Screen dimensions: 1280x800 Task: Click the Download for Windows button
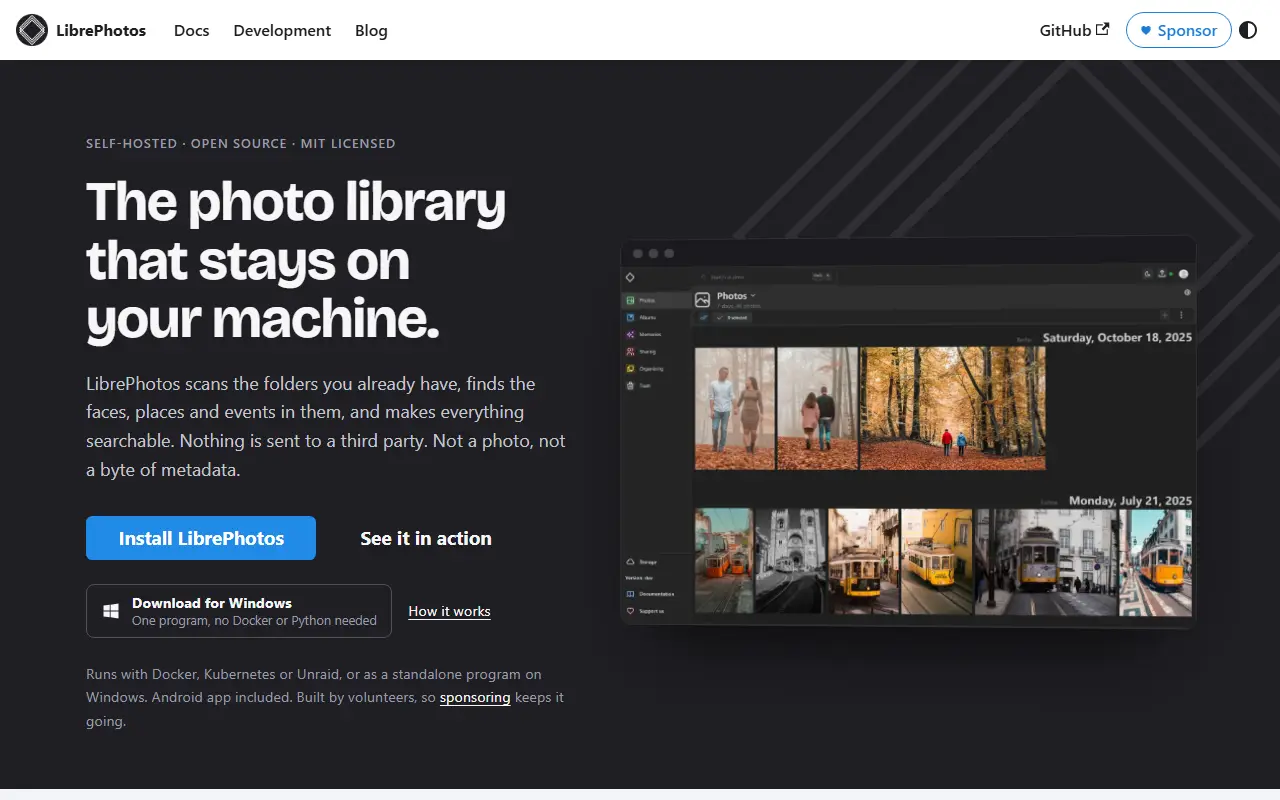coord(239,611)
